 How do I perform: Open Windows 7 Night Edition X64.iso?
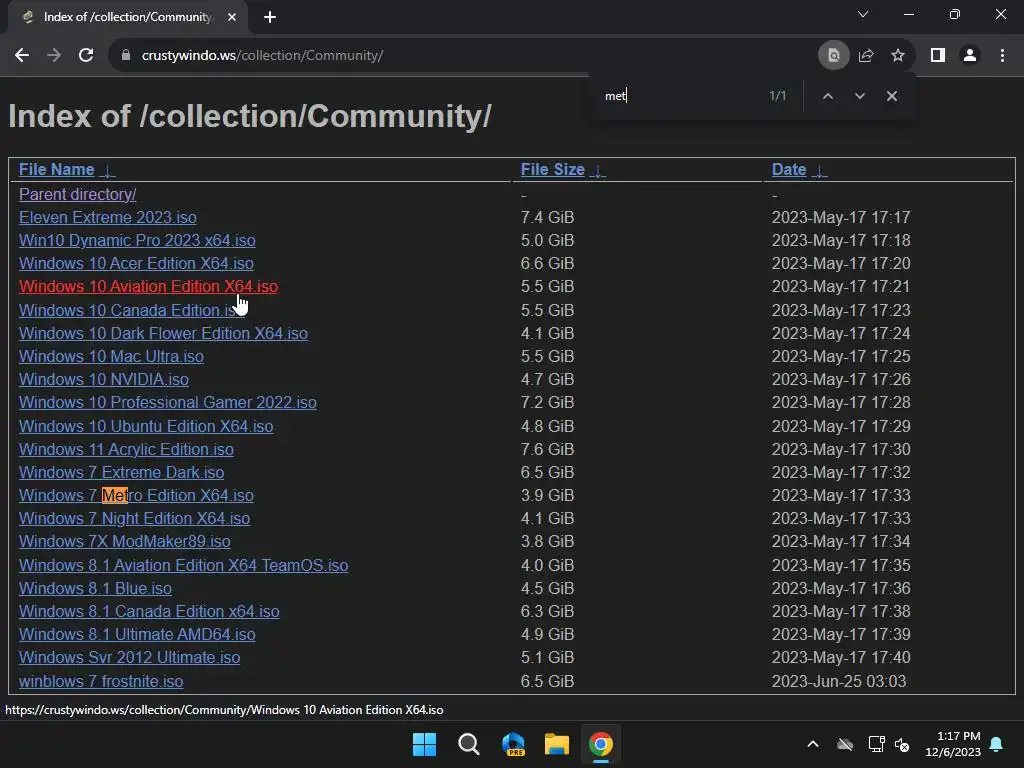tap(135, 519)
